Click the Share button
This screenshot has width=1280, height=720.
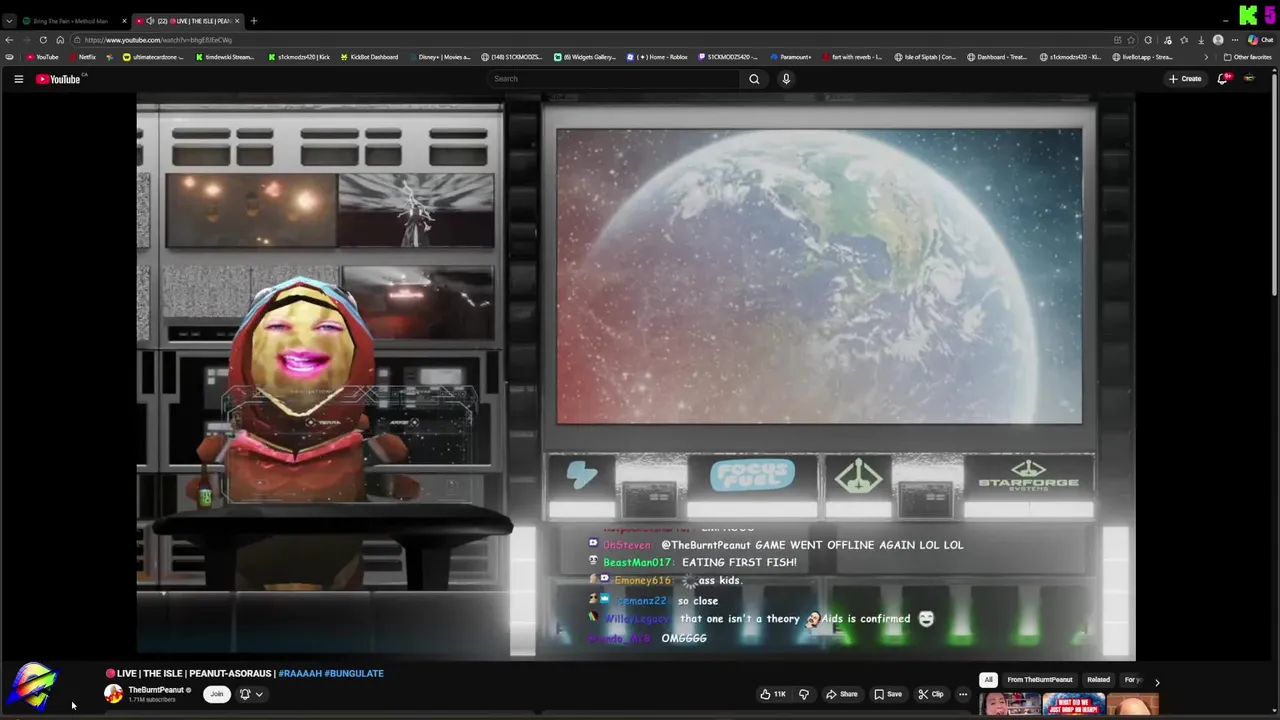(842, 694)
